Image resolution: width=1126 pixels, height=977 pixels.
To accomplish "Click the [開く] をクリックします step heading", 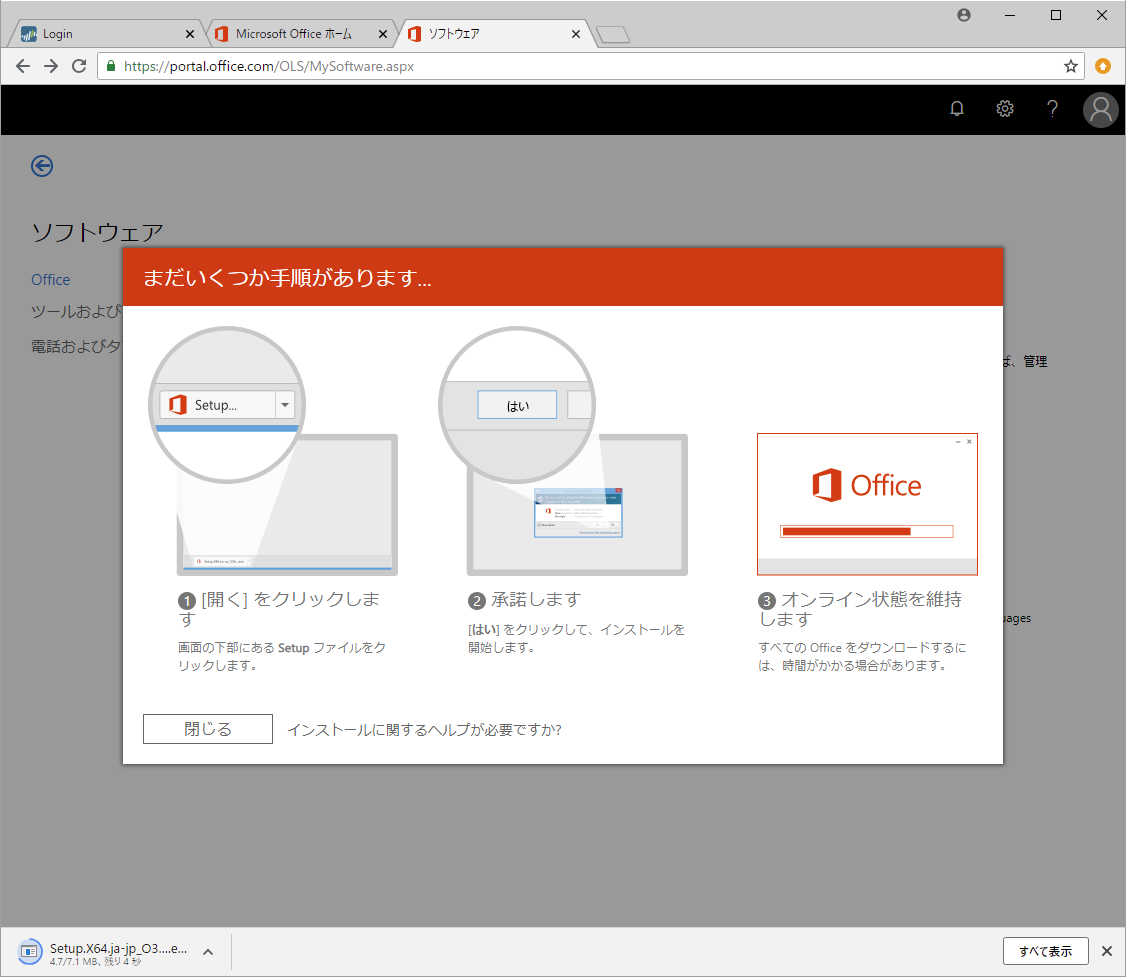I will (x=279, y=609).
